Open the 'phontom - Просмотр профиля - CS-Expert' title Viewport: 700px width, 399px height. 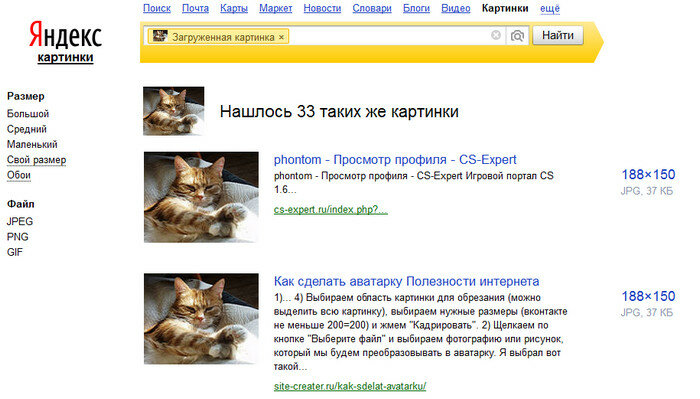pyautogui.click(x=395, y=159)
